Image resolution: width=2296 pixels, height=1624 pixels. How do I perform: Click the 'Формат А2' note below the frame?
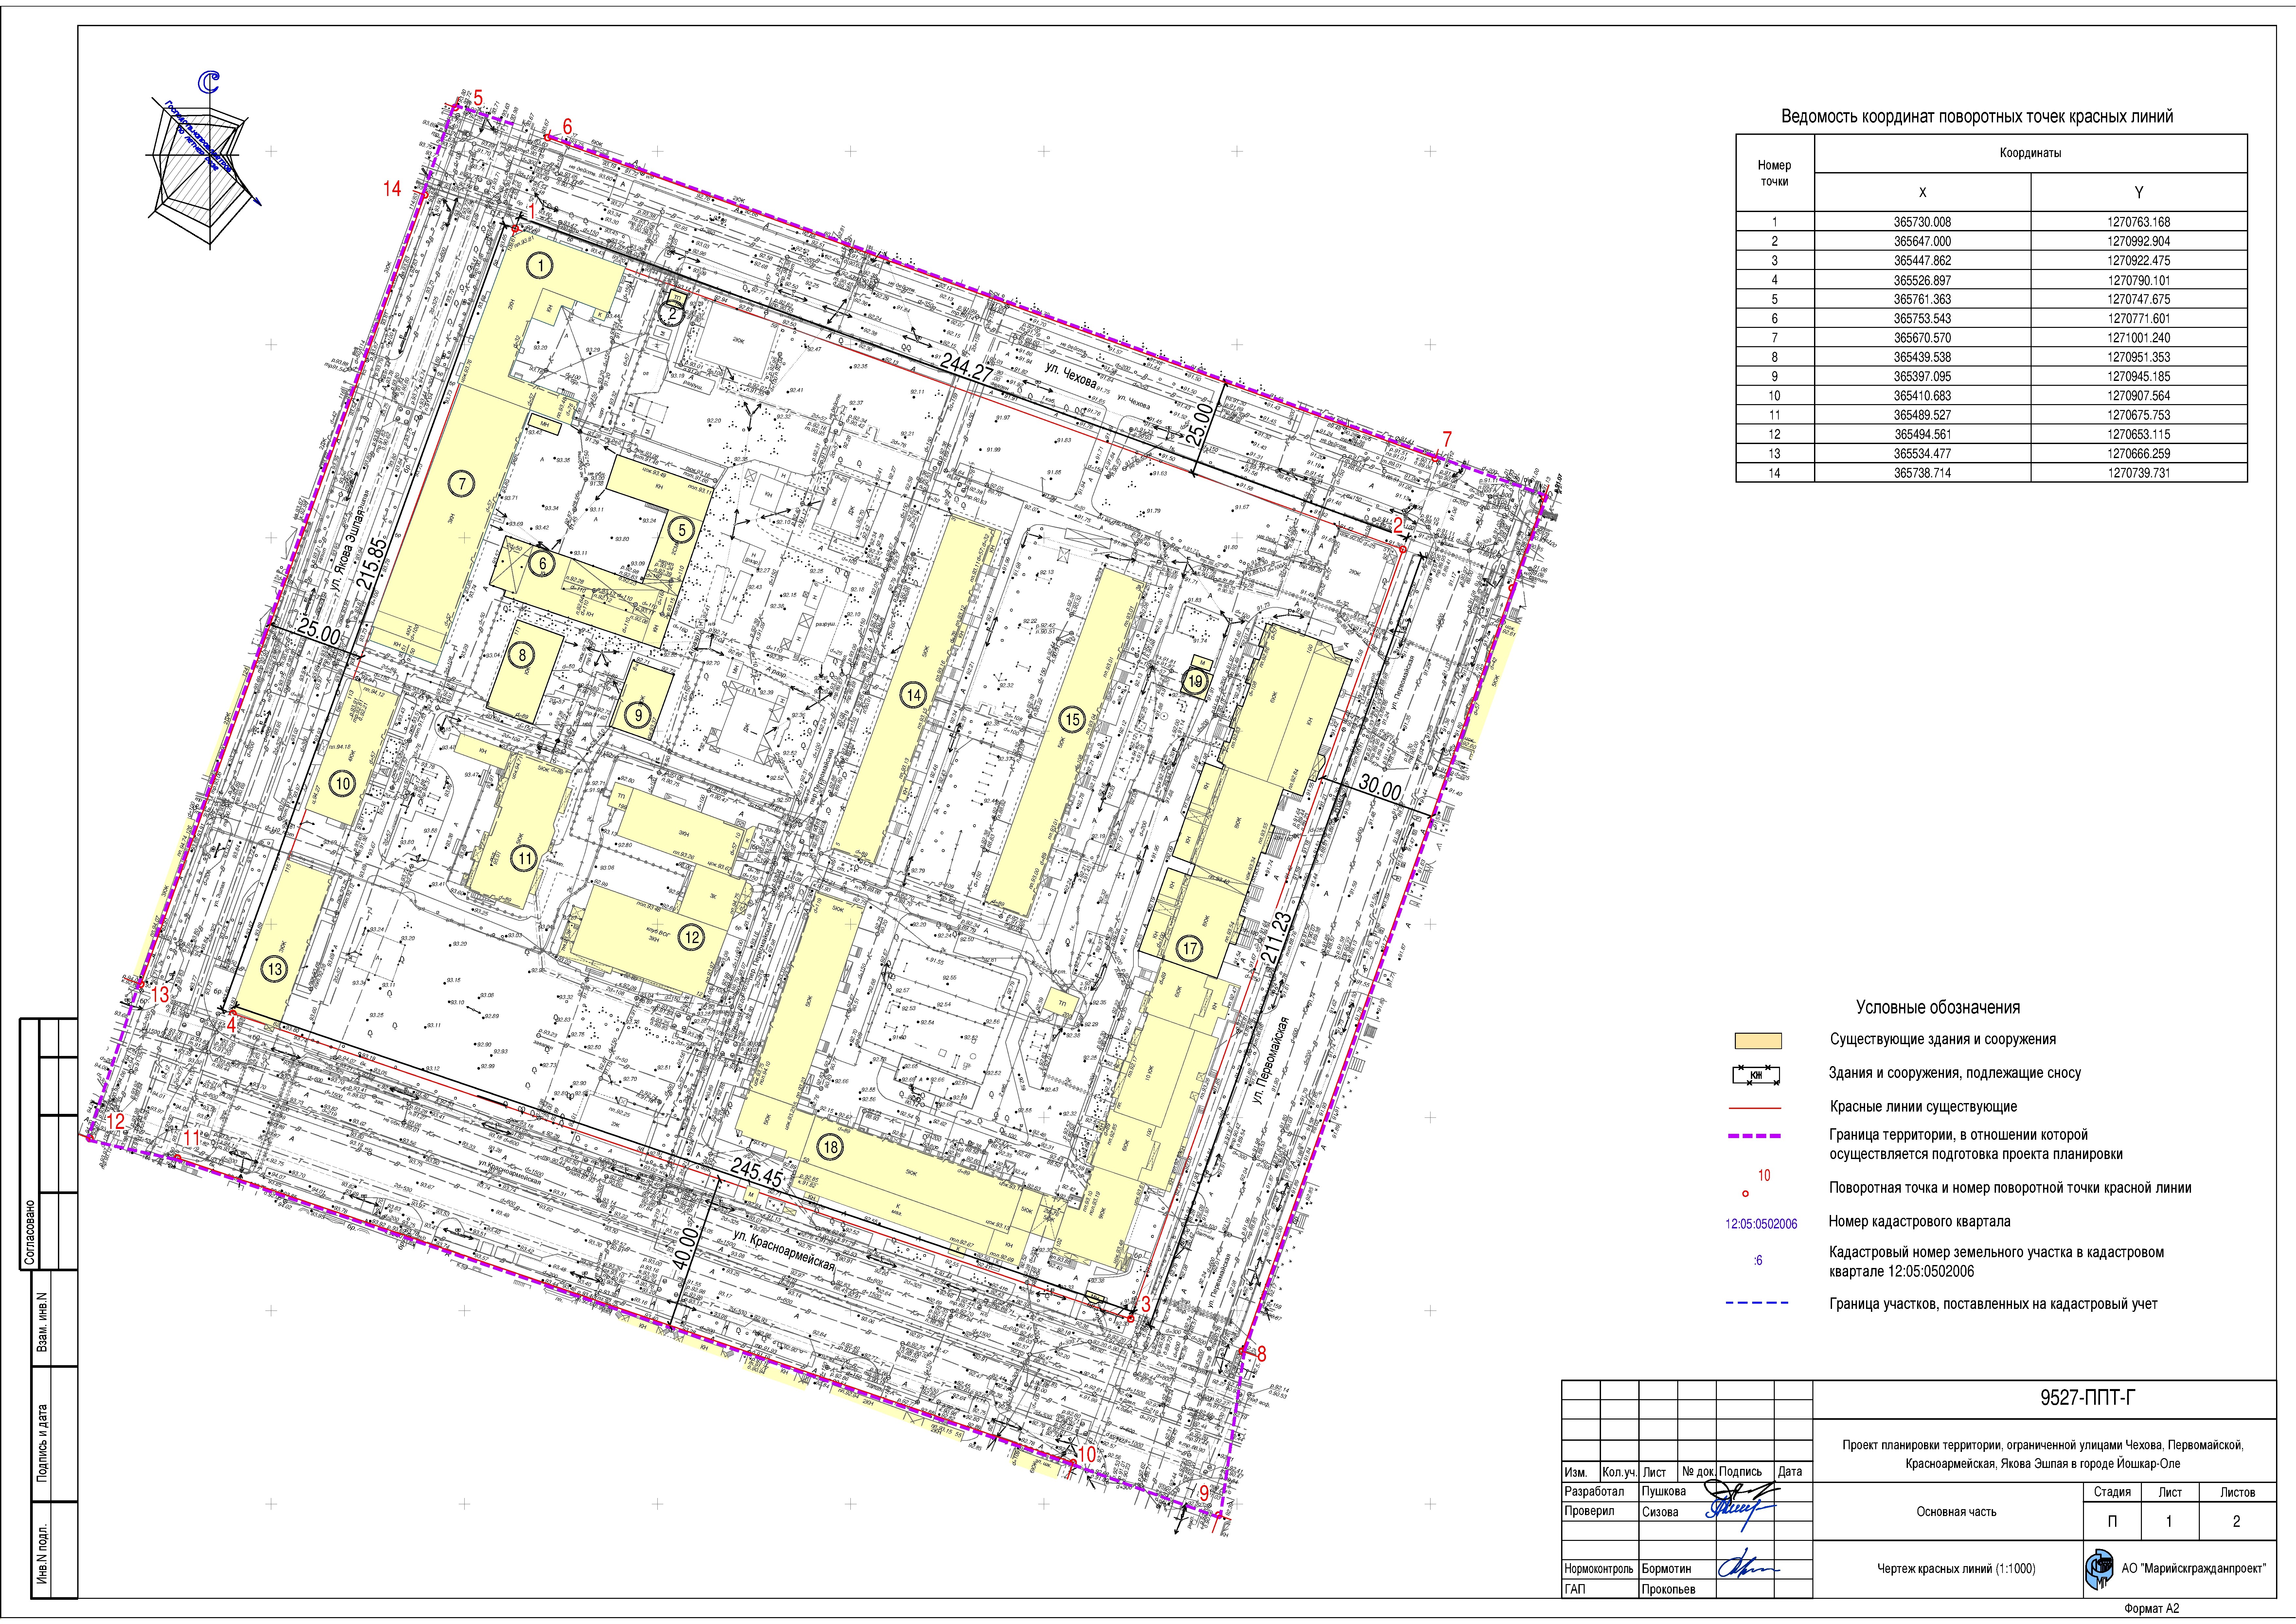[2152, 1609]
